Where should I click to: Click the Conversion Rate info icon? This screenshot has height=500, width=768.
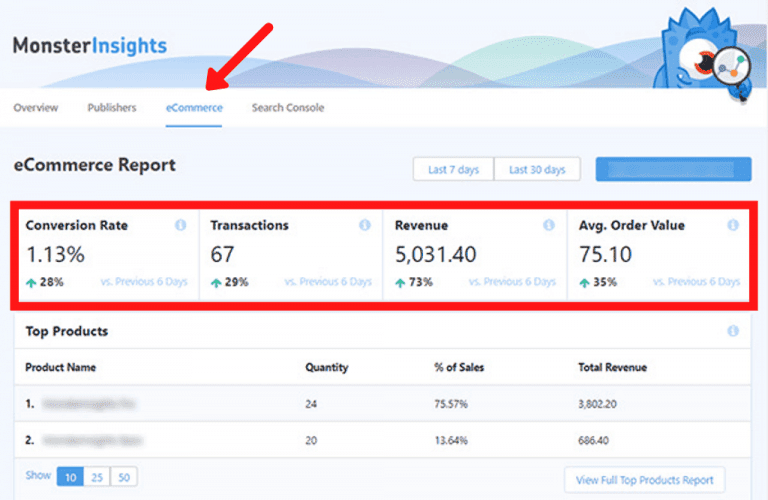[180, 225]
